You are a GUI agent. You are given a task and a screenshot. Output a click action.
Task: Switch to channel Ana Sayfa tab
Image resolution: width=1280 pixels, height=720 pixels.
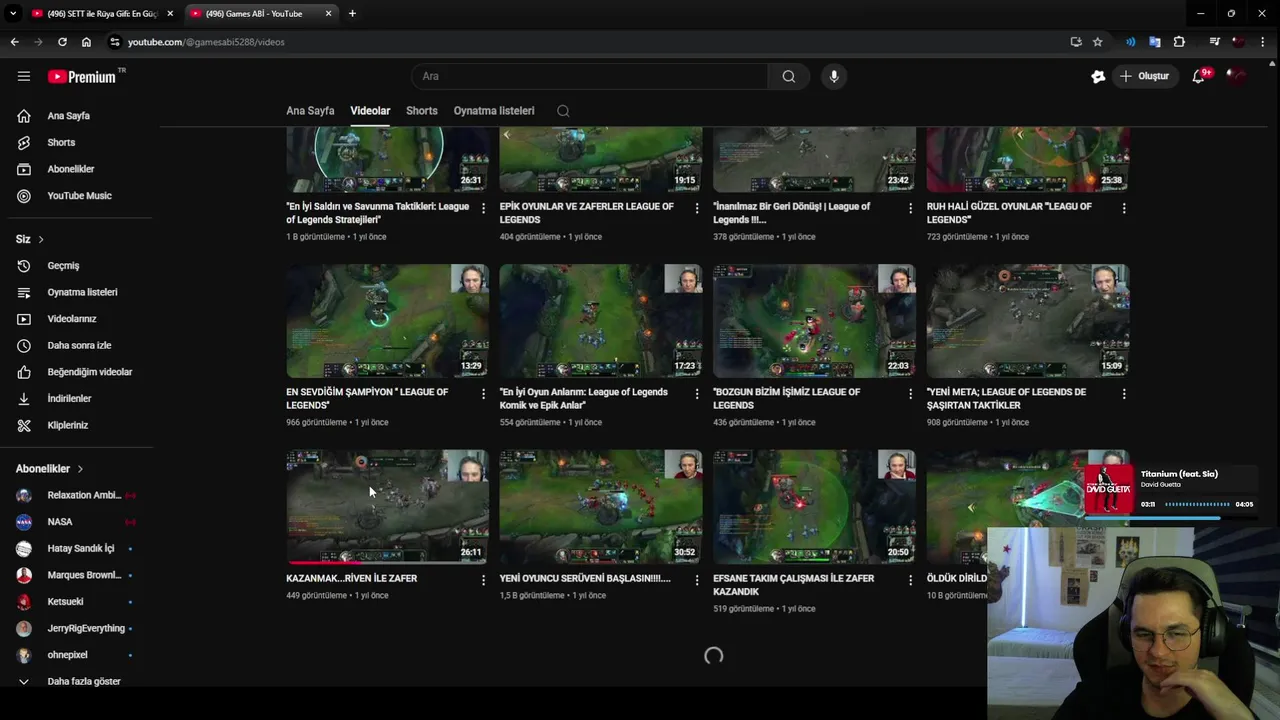coord(310,111)
